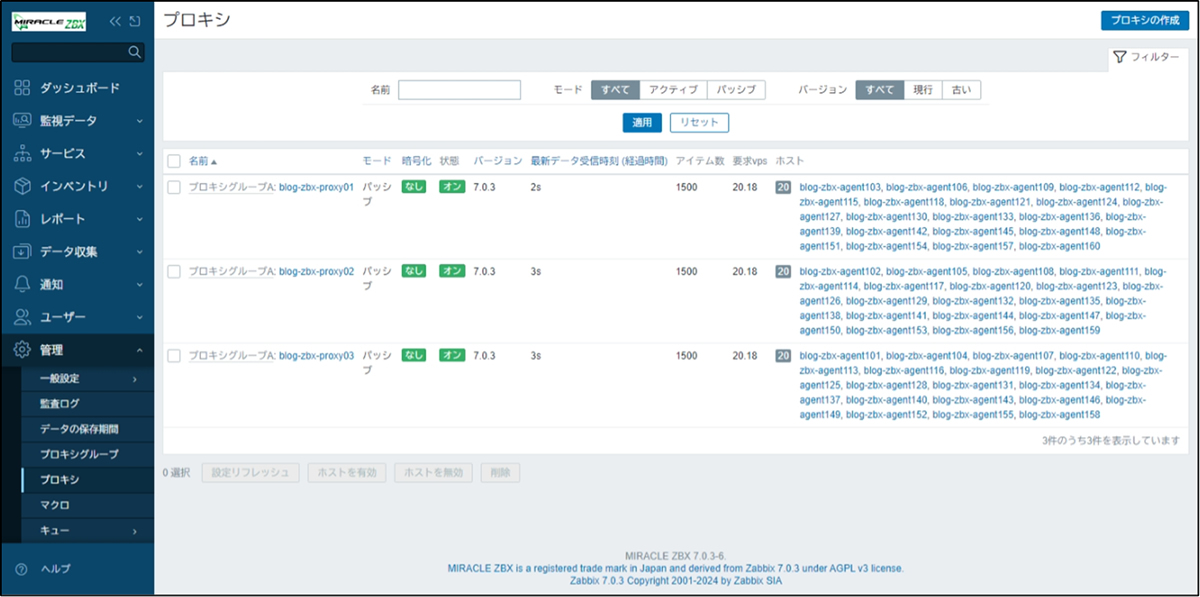Screen dimensions: 1200x597
Task: Click the 名前 filter input field
Action: (459, 90)
